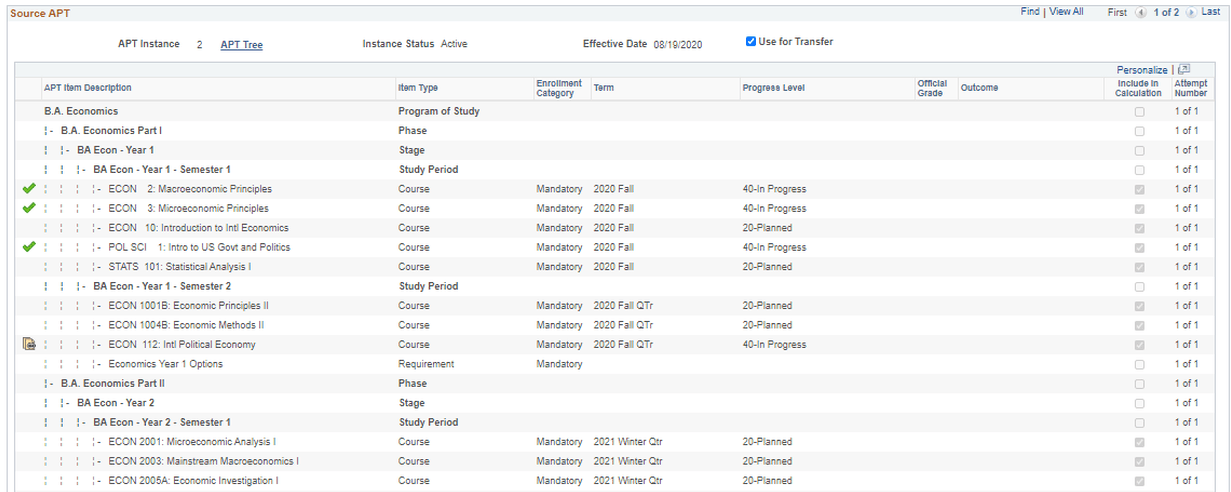This screenshot has height=492, width=1231.
Task: Click the Effective Date value 08/19/2020
Action: [x=678, y=44]
